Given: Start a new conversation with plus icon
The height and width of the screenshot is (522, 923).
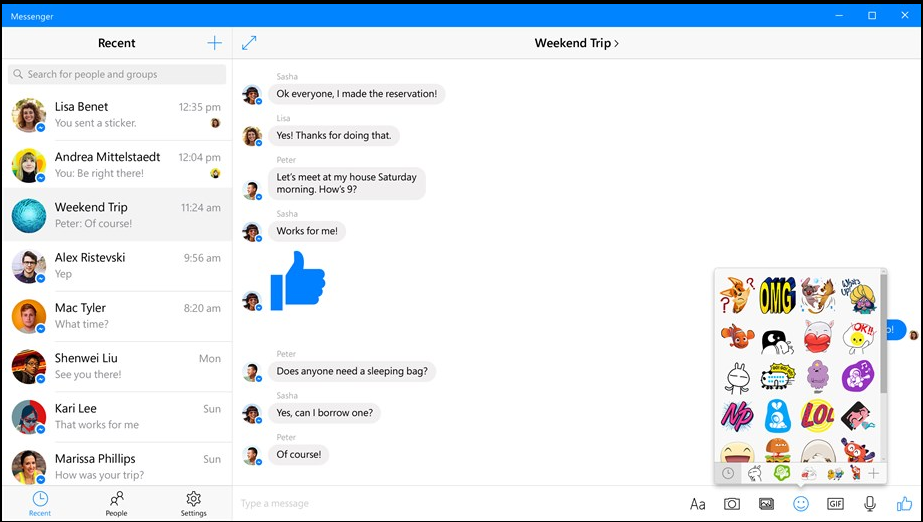Looking at the screenshot, I should pyautogui.click(x=214, y=43).
